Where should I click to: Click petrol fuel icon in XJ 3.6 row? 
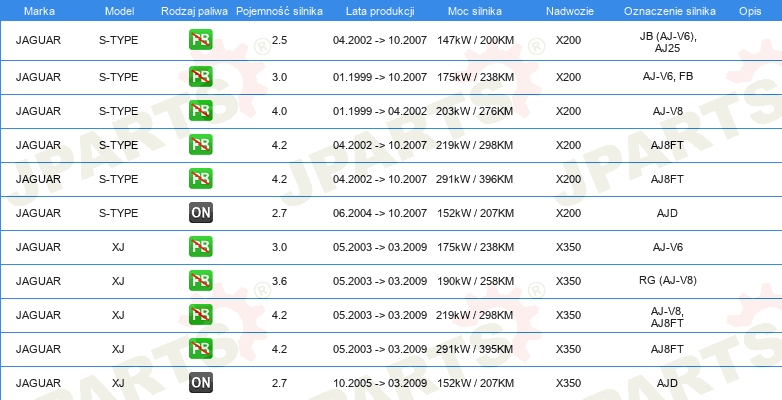point(201,281)
